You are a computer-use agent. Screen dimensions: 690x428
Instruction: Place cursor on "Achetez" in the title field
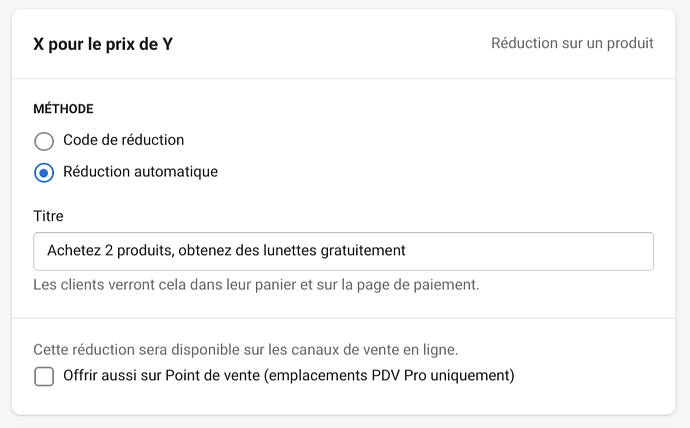point(72,250)
